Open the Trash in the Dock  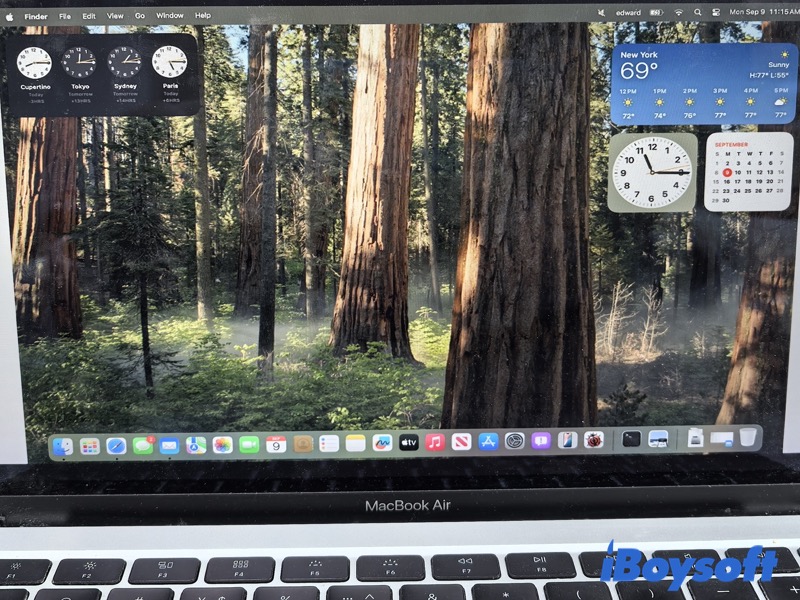748,437
